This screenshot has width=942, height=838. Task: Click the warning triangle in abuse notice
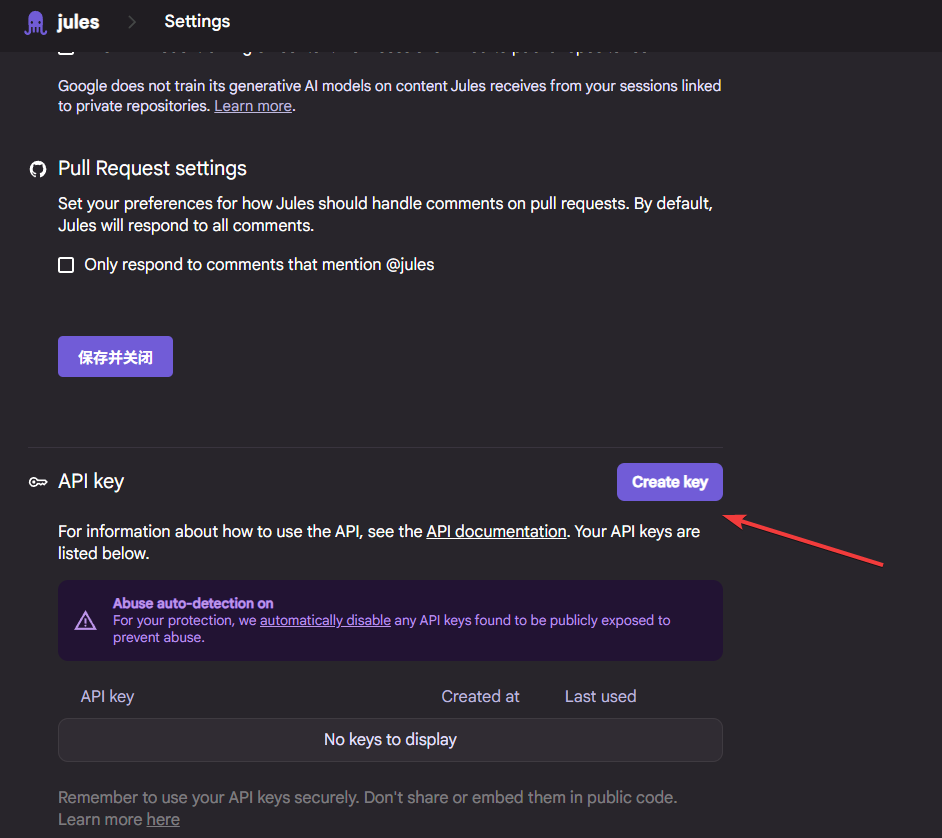pyautogui.click(x=86, y=621)
